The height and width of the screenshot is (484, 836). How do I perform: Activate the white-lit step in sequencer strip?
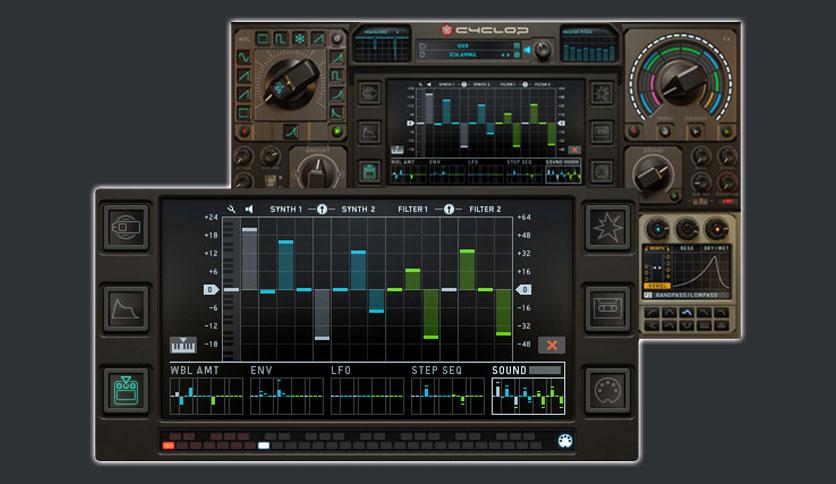pos(263,446)
